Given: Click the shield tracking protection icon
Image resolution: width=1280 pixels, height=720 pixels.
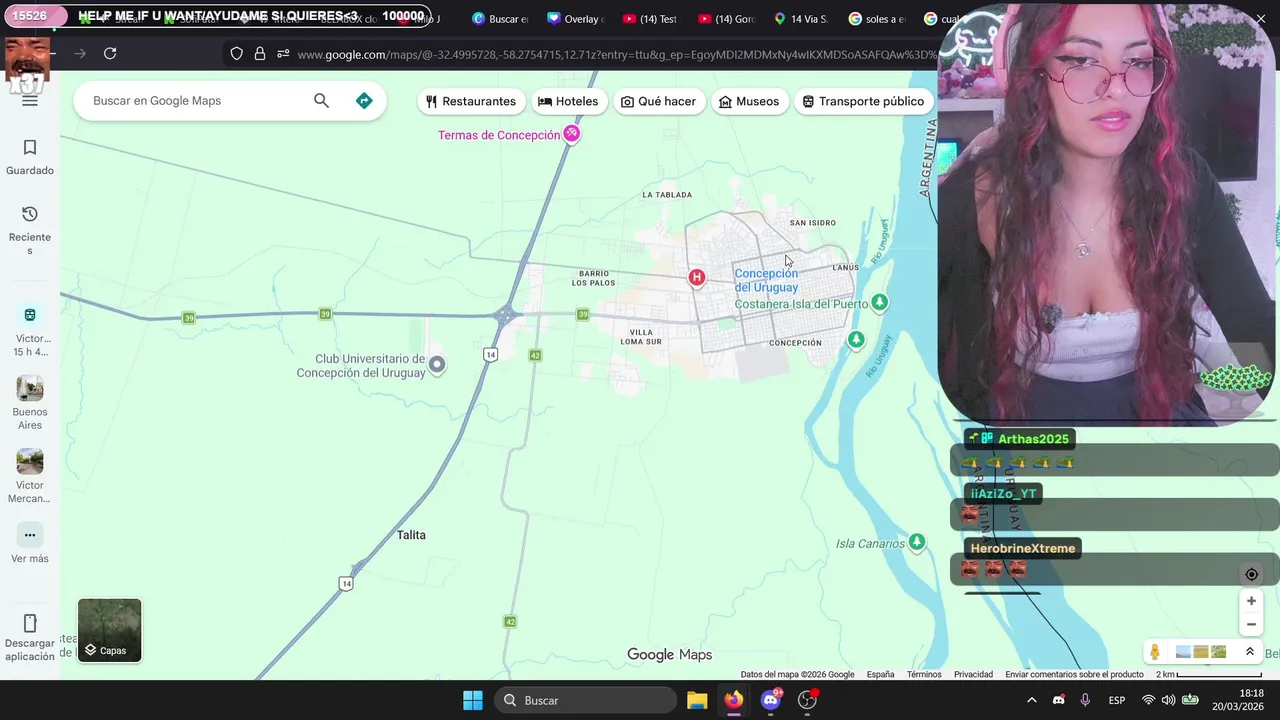Looking at the screenshot, I should pos(236,54).
